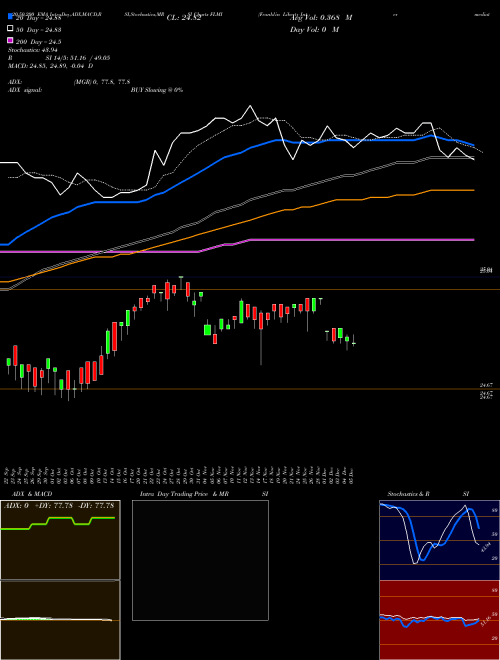Click the 'Intra Day Trading Price & MR' title

[x=184, y=494]
